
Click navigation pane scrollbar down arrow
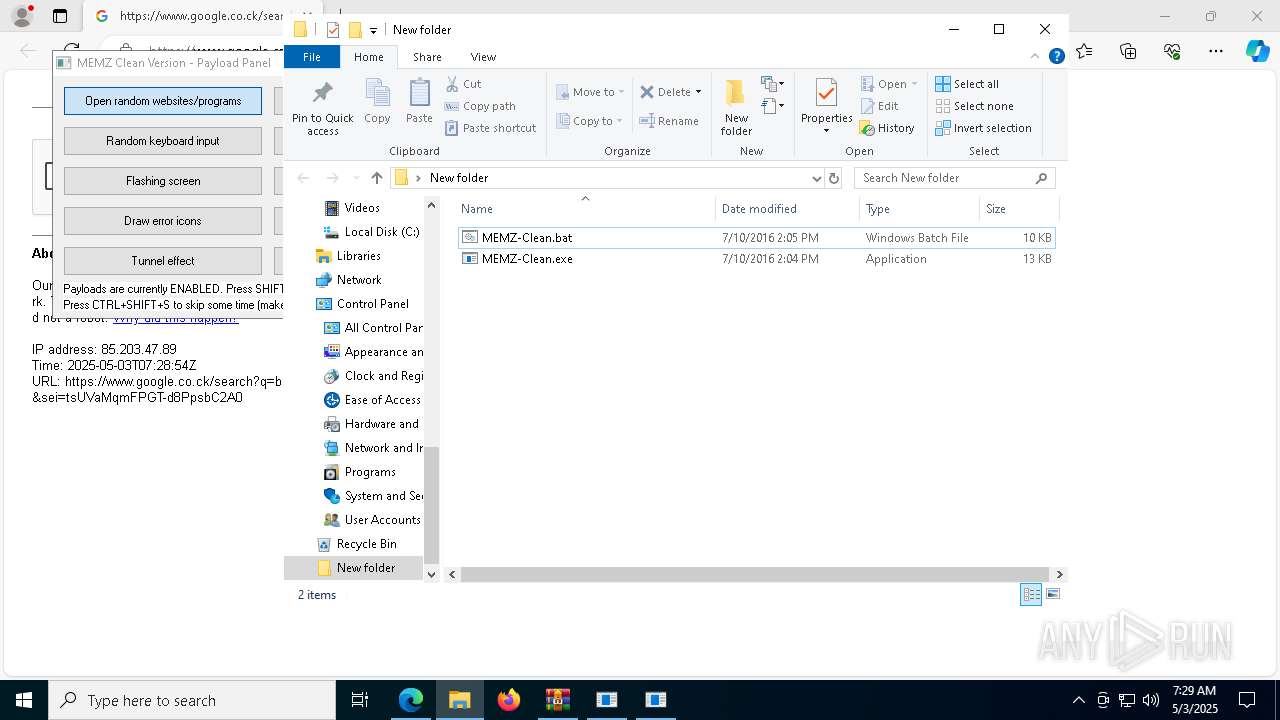point(432,574)
